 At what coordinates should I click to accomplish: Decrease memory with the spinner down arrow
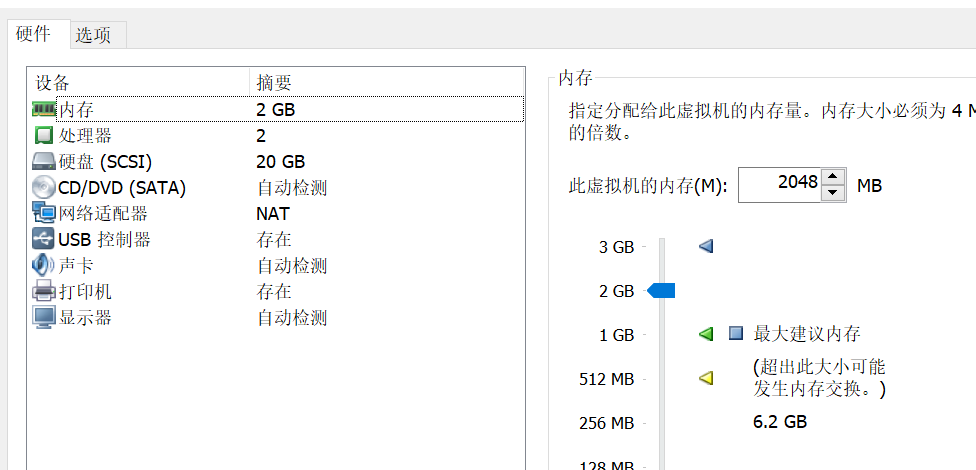[833, 193]
